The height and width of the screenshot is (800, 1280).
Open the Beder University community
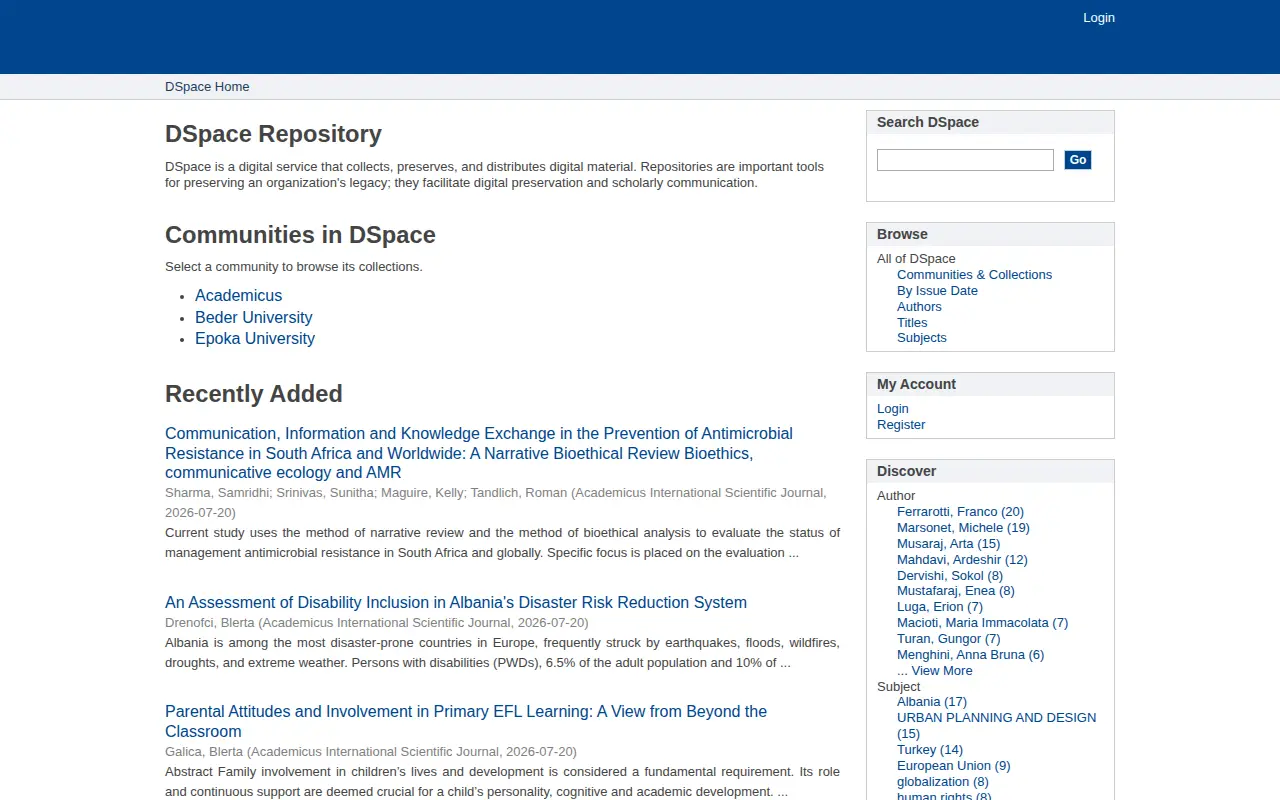coord(253,318)
